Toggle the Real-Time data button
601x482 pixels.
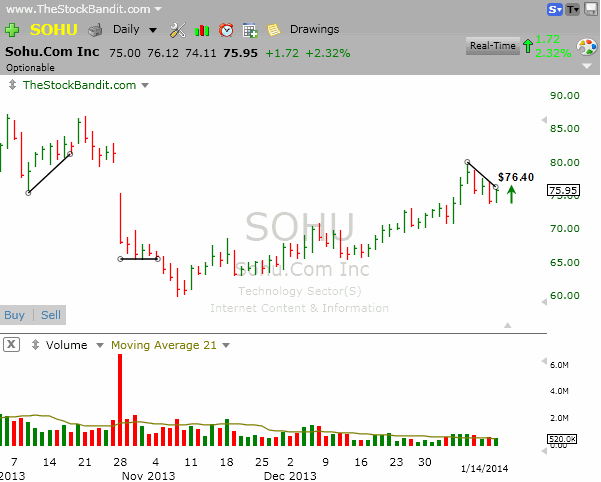(x=492, y=46)
